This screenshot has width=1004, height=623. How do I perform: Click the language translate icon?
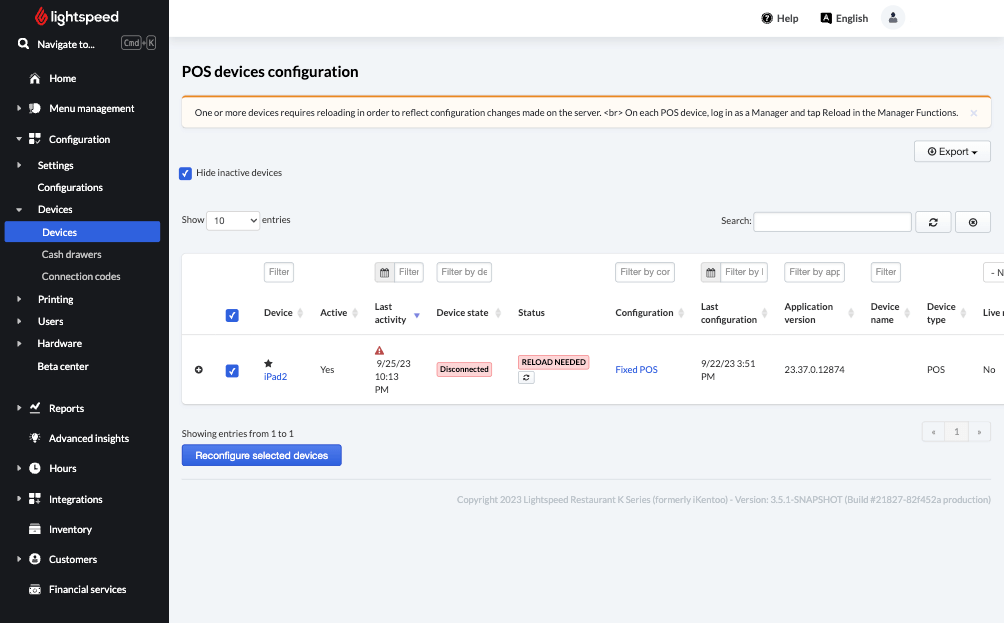826,18
